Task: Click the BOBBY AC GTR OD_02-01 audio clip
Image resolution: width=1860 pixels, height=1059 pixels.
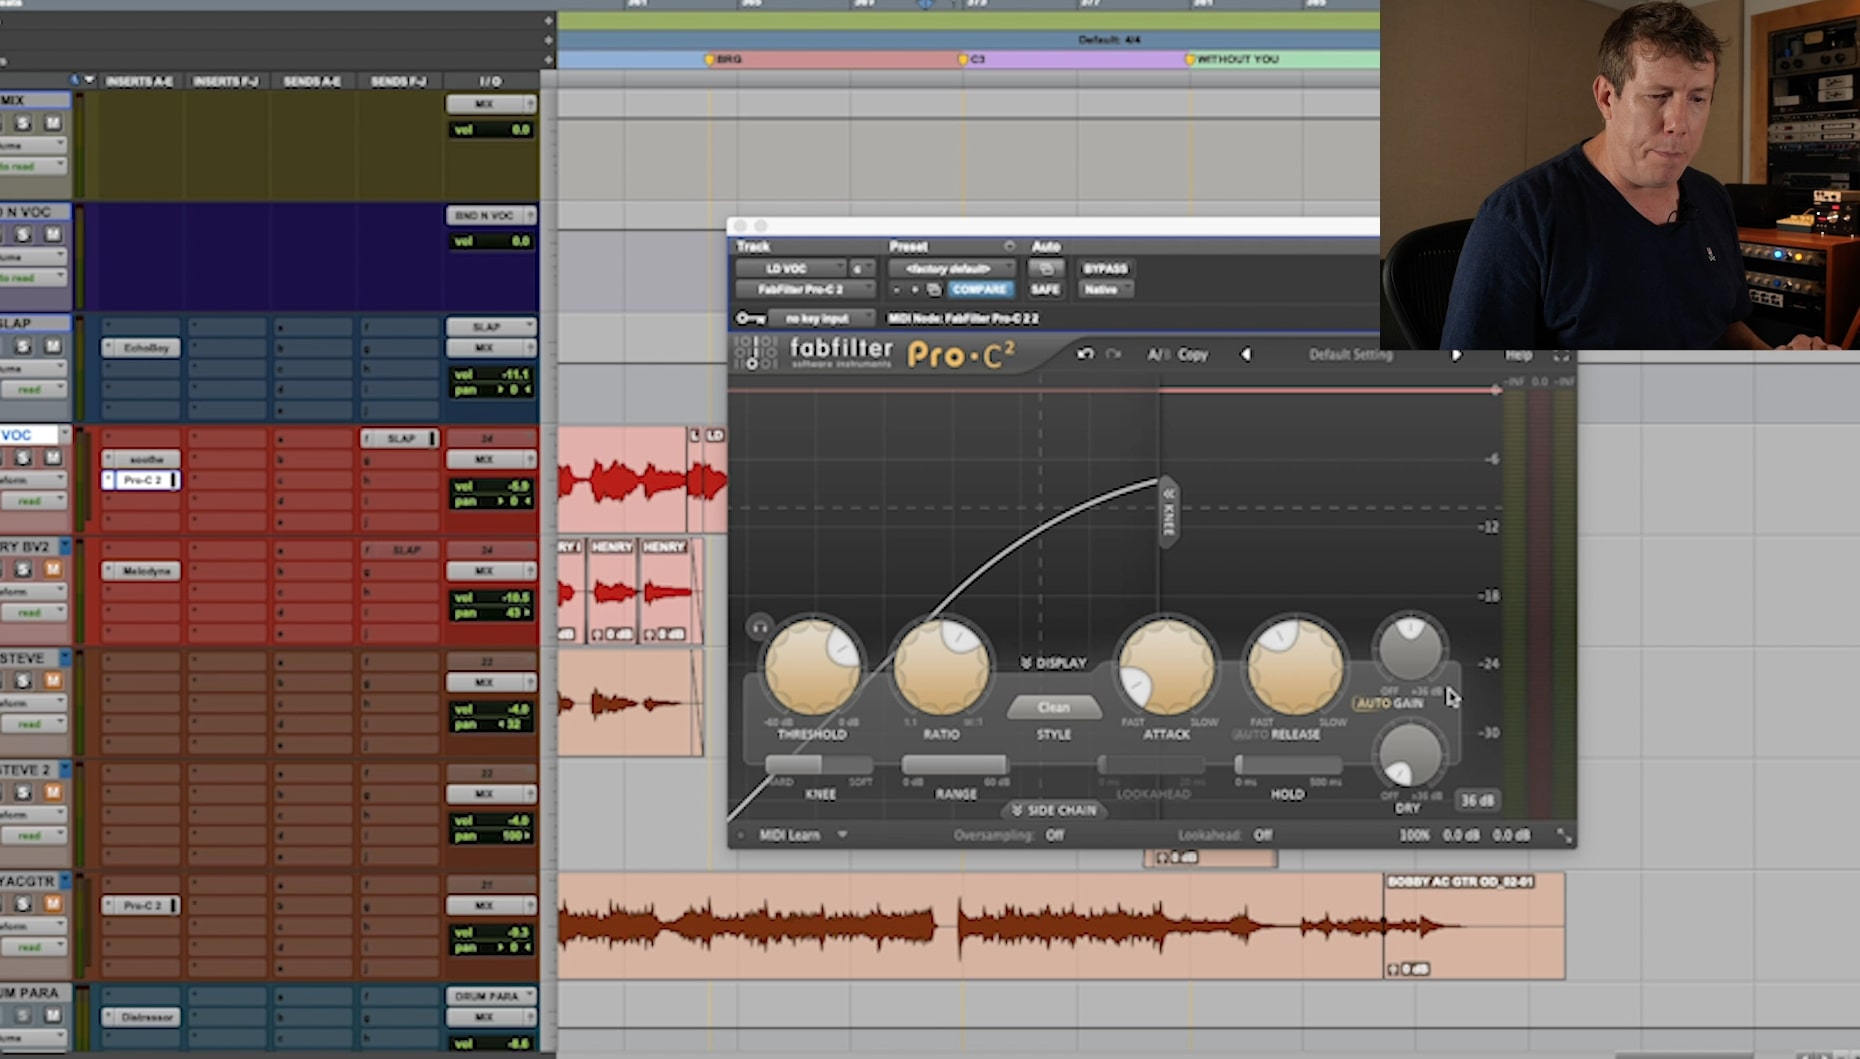Action: [x=1474, y=925]
